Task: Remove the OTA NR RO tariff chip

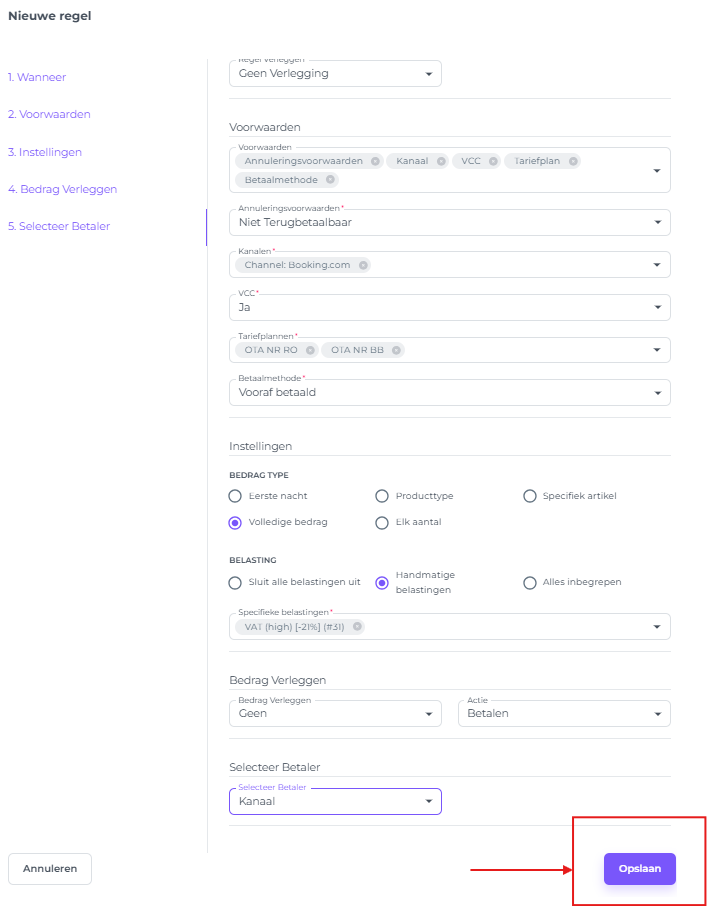Action: click(x=310, y=350)
